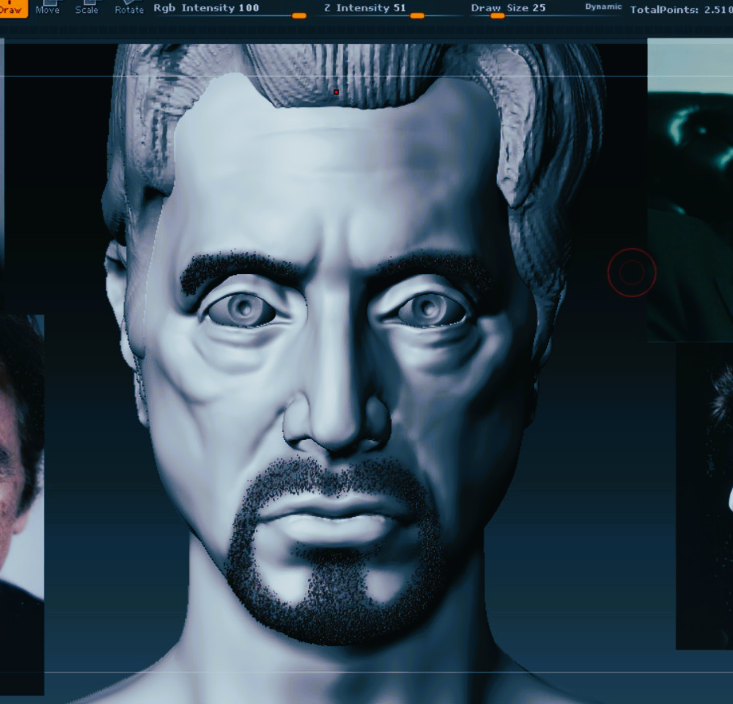The width and height of the screenshot is (733, 704).
Task: Click the red point marker on the hair
Action: [336, 93]
